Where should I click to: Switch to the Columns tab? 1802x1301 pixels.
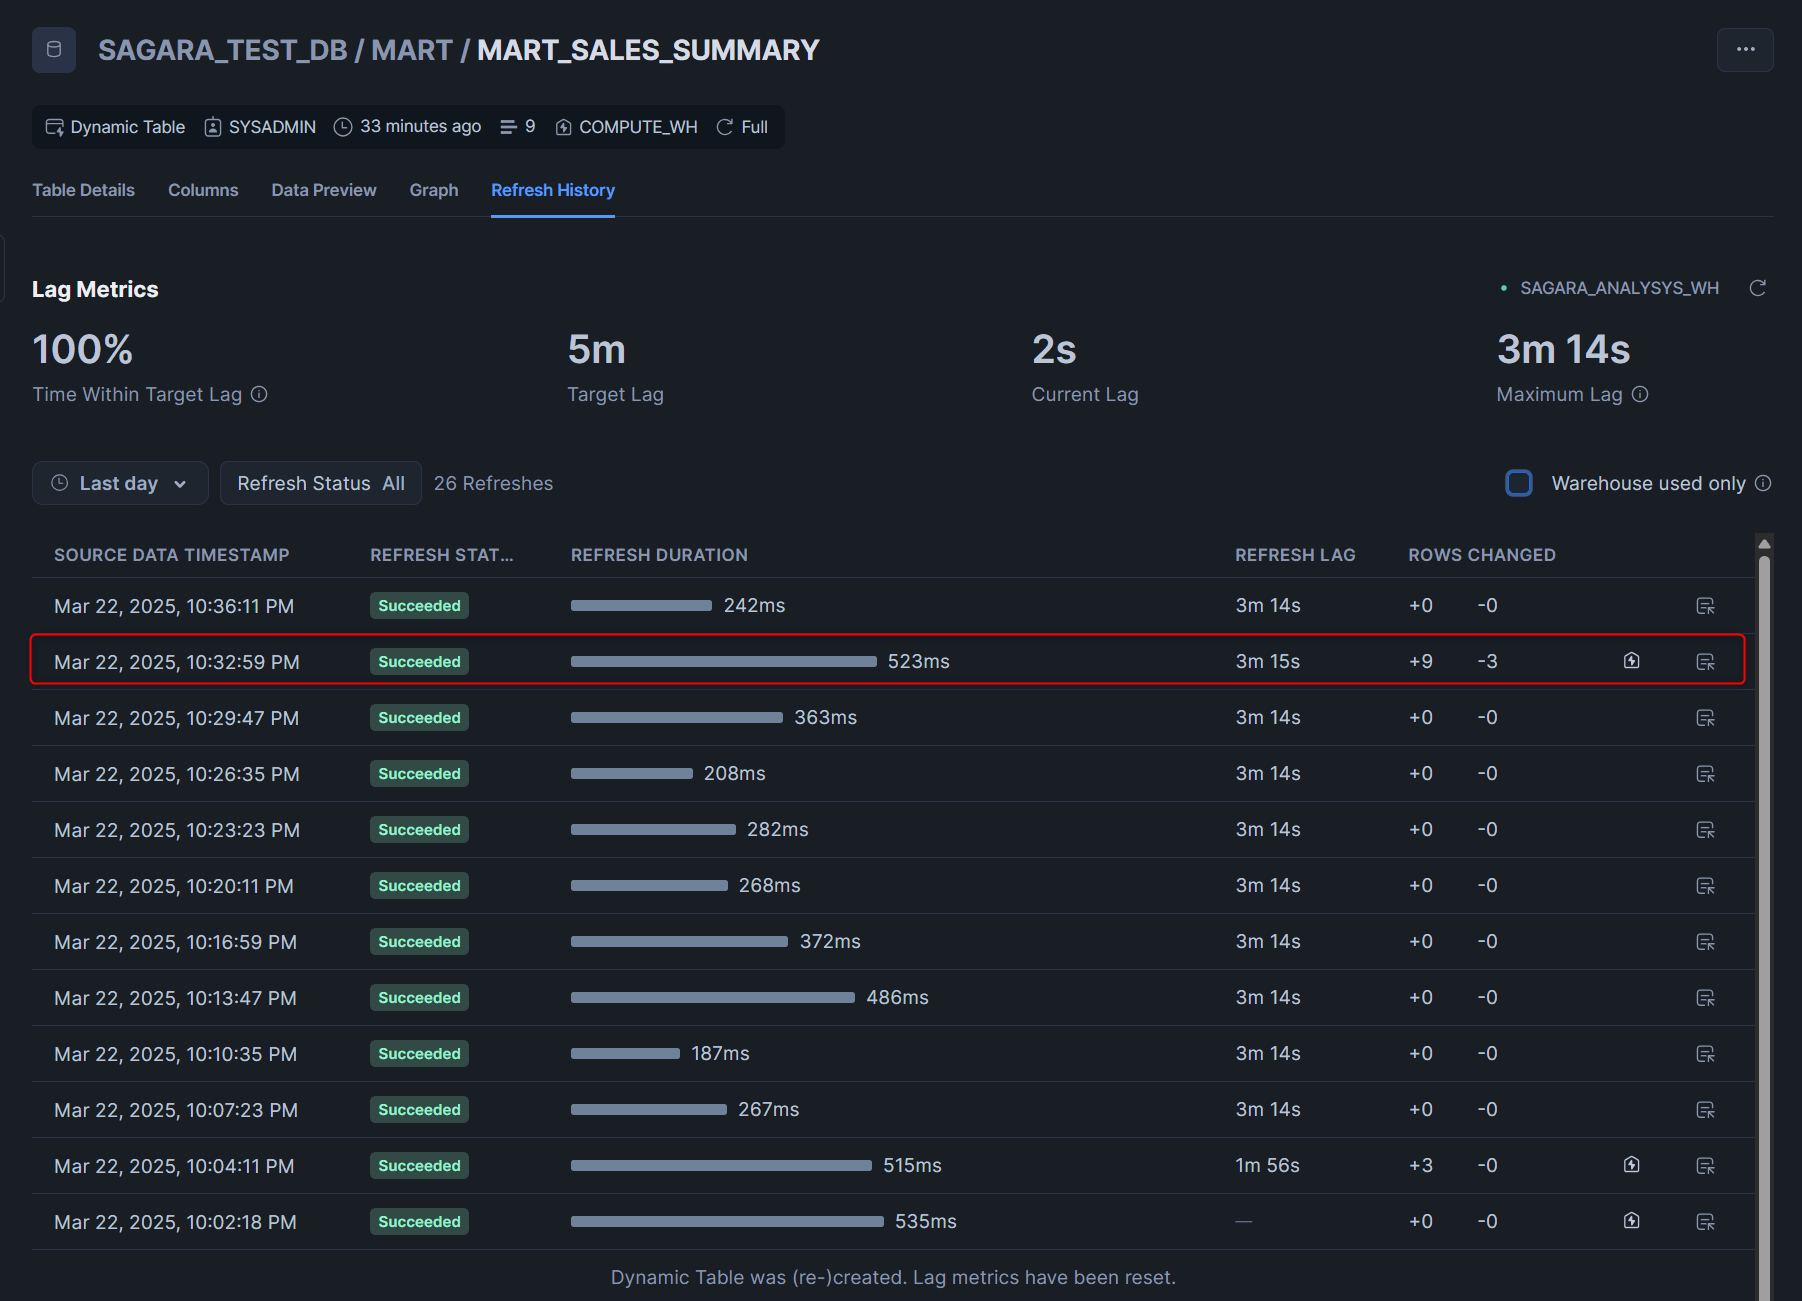tap(203, 190)
